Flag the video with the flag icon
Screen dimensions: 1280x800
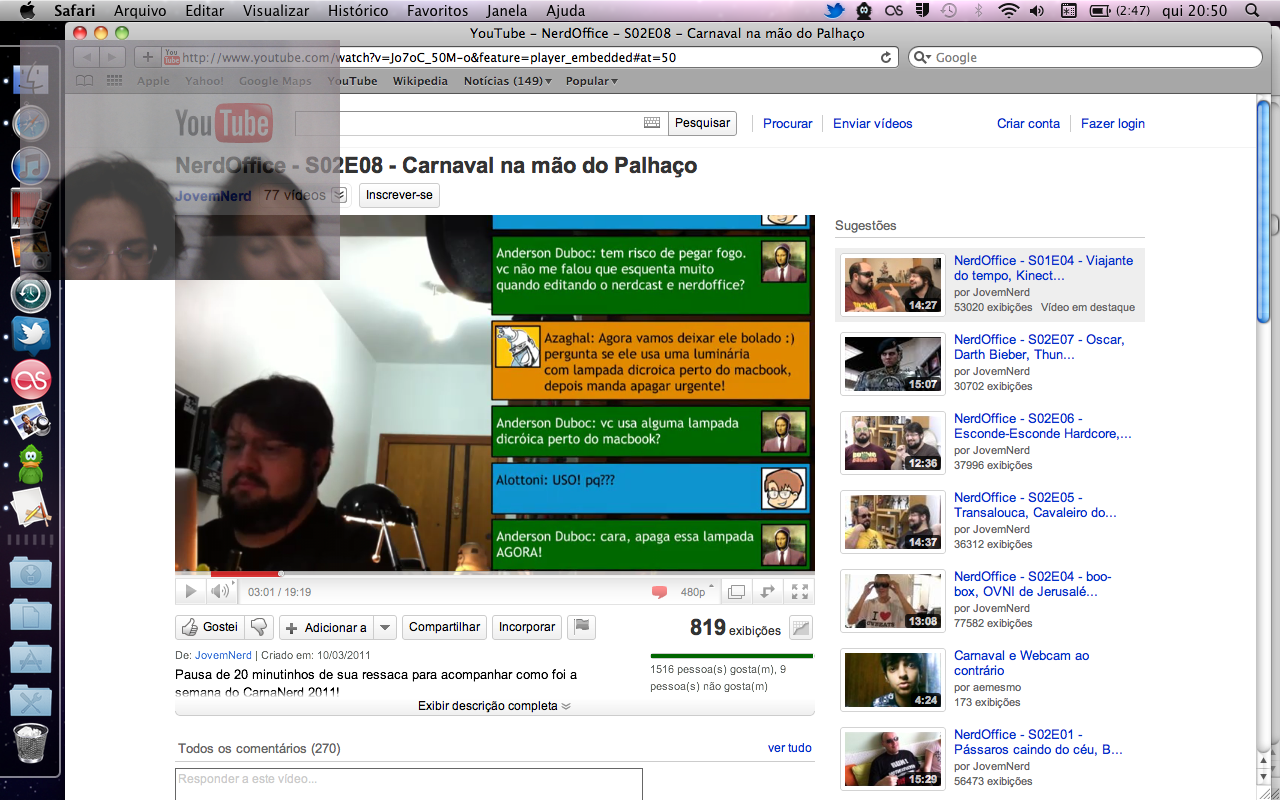pos(582,627)
